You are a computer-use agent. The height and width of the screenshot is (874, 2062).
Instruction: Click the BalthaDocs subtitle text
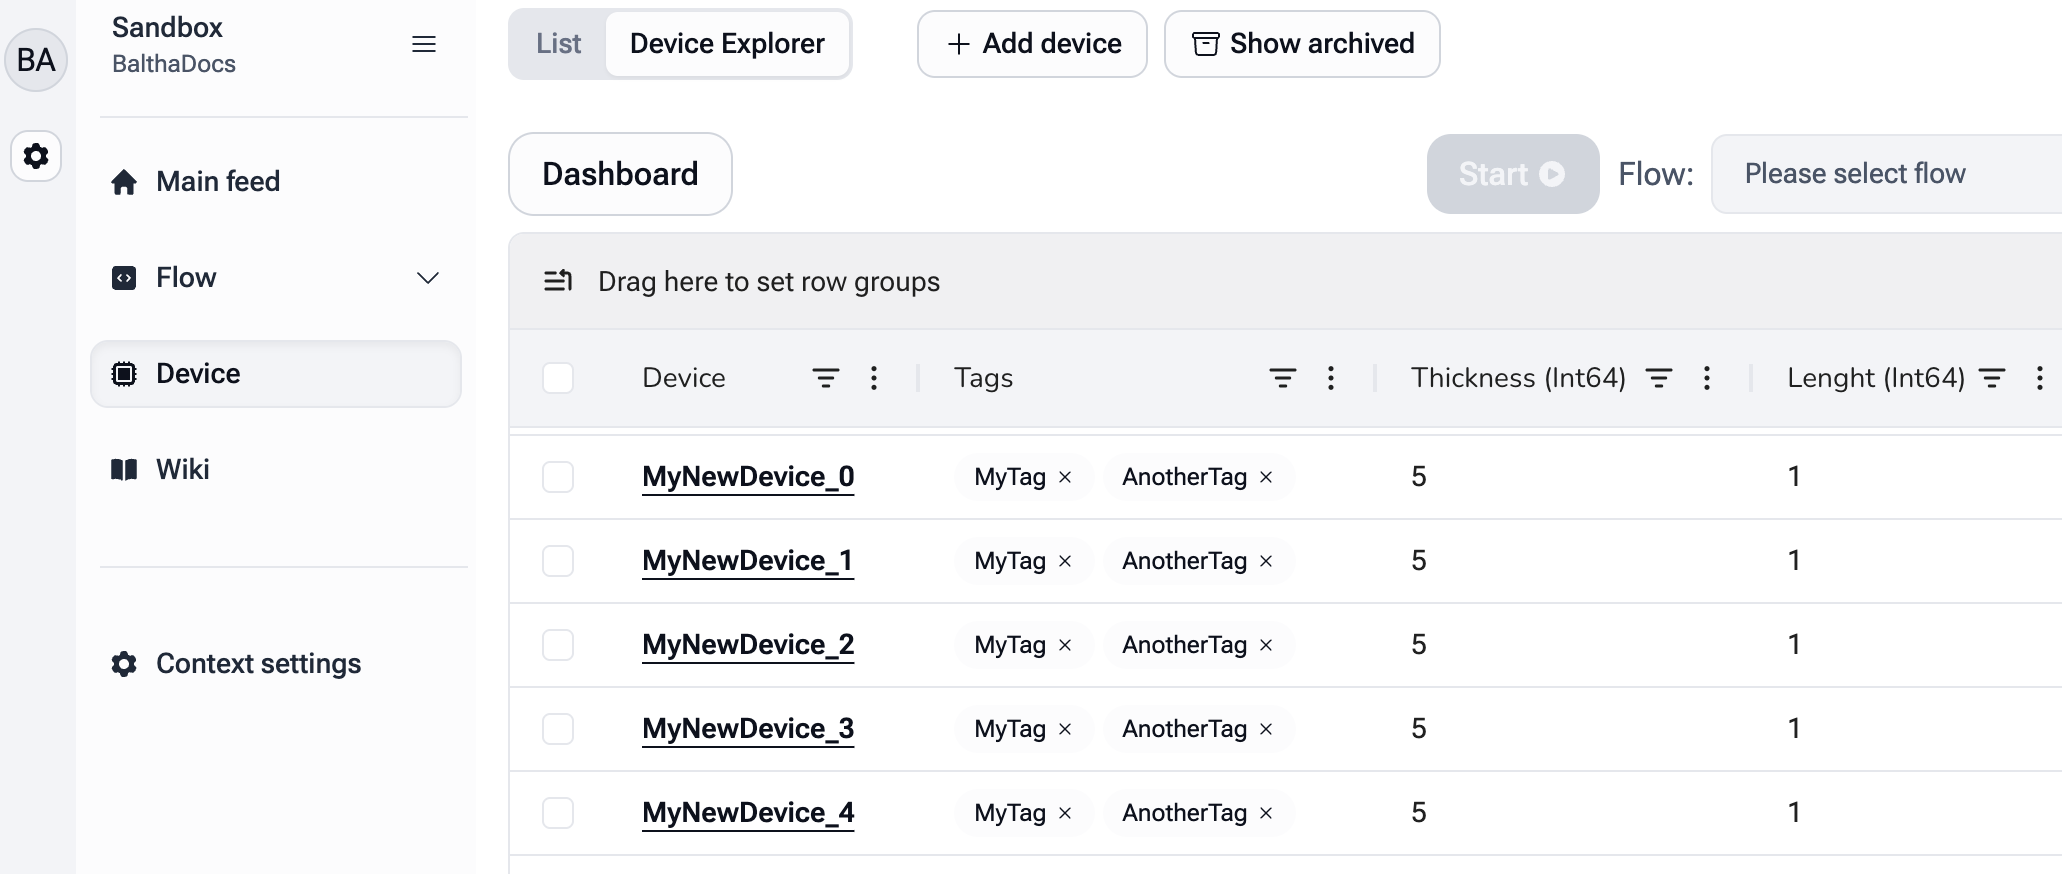pos(174,64)
